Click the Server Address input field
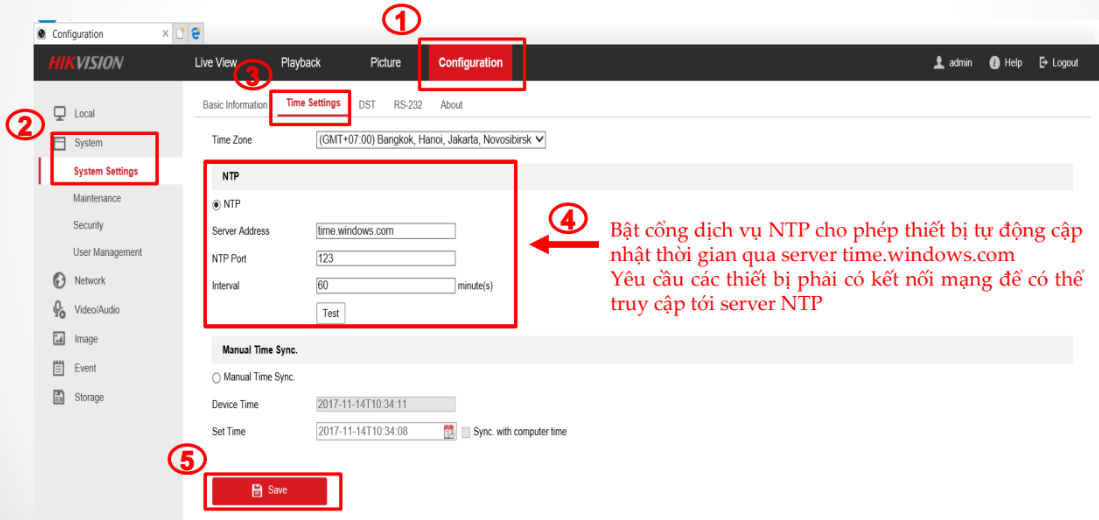 click(385, 231)
